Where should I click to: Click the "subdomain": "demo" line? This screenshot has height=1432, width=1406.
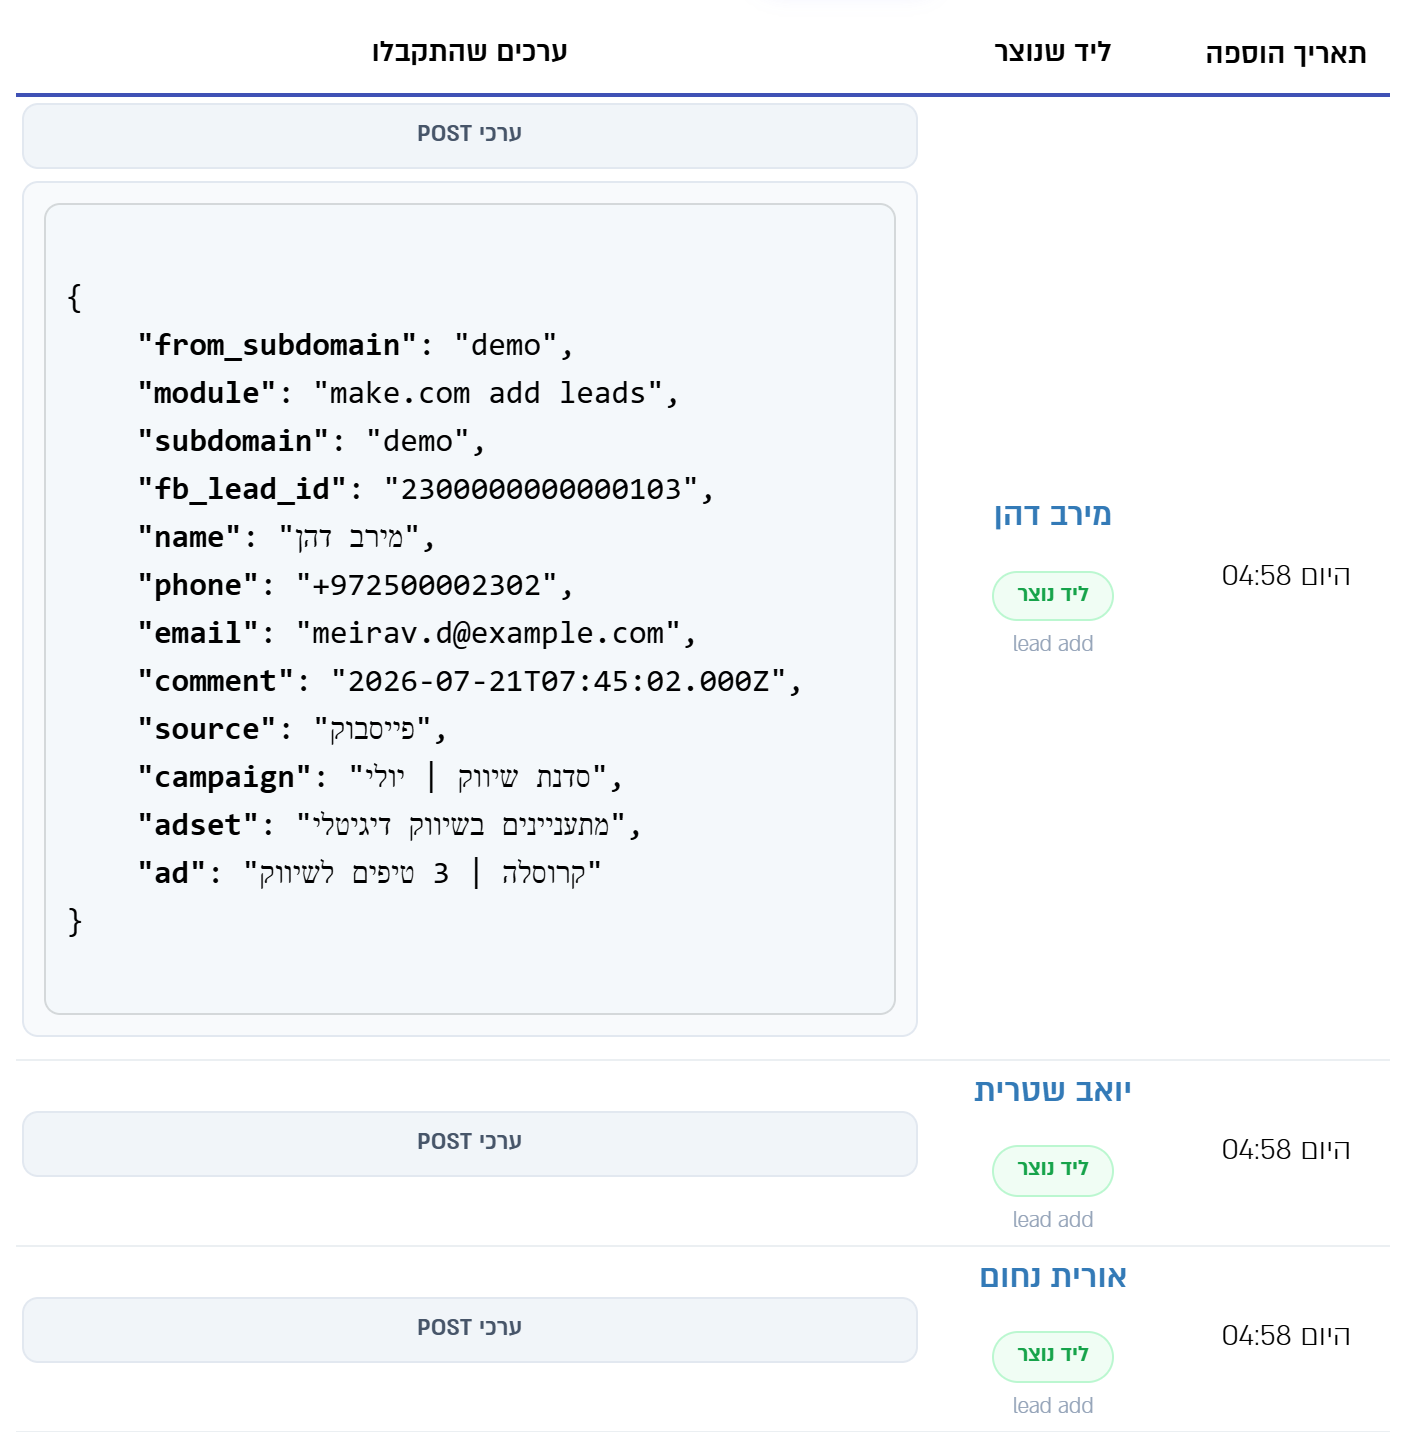311,442
